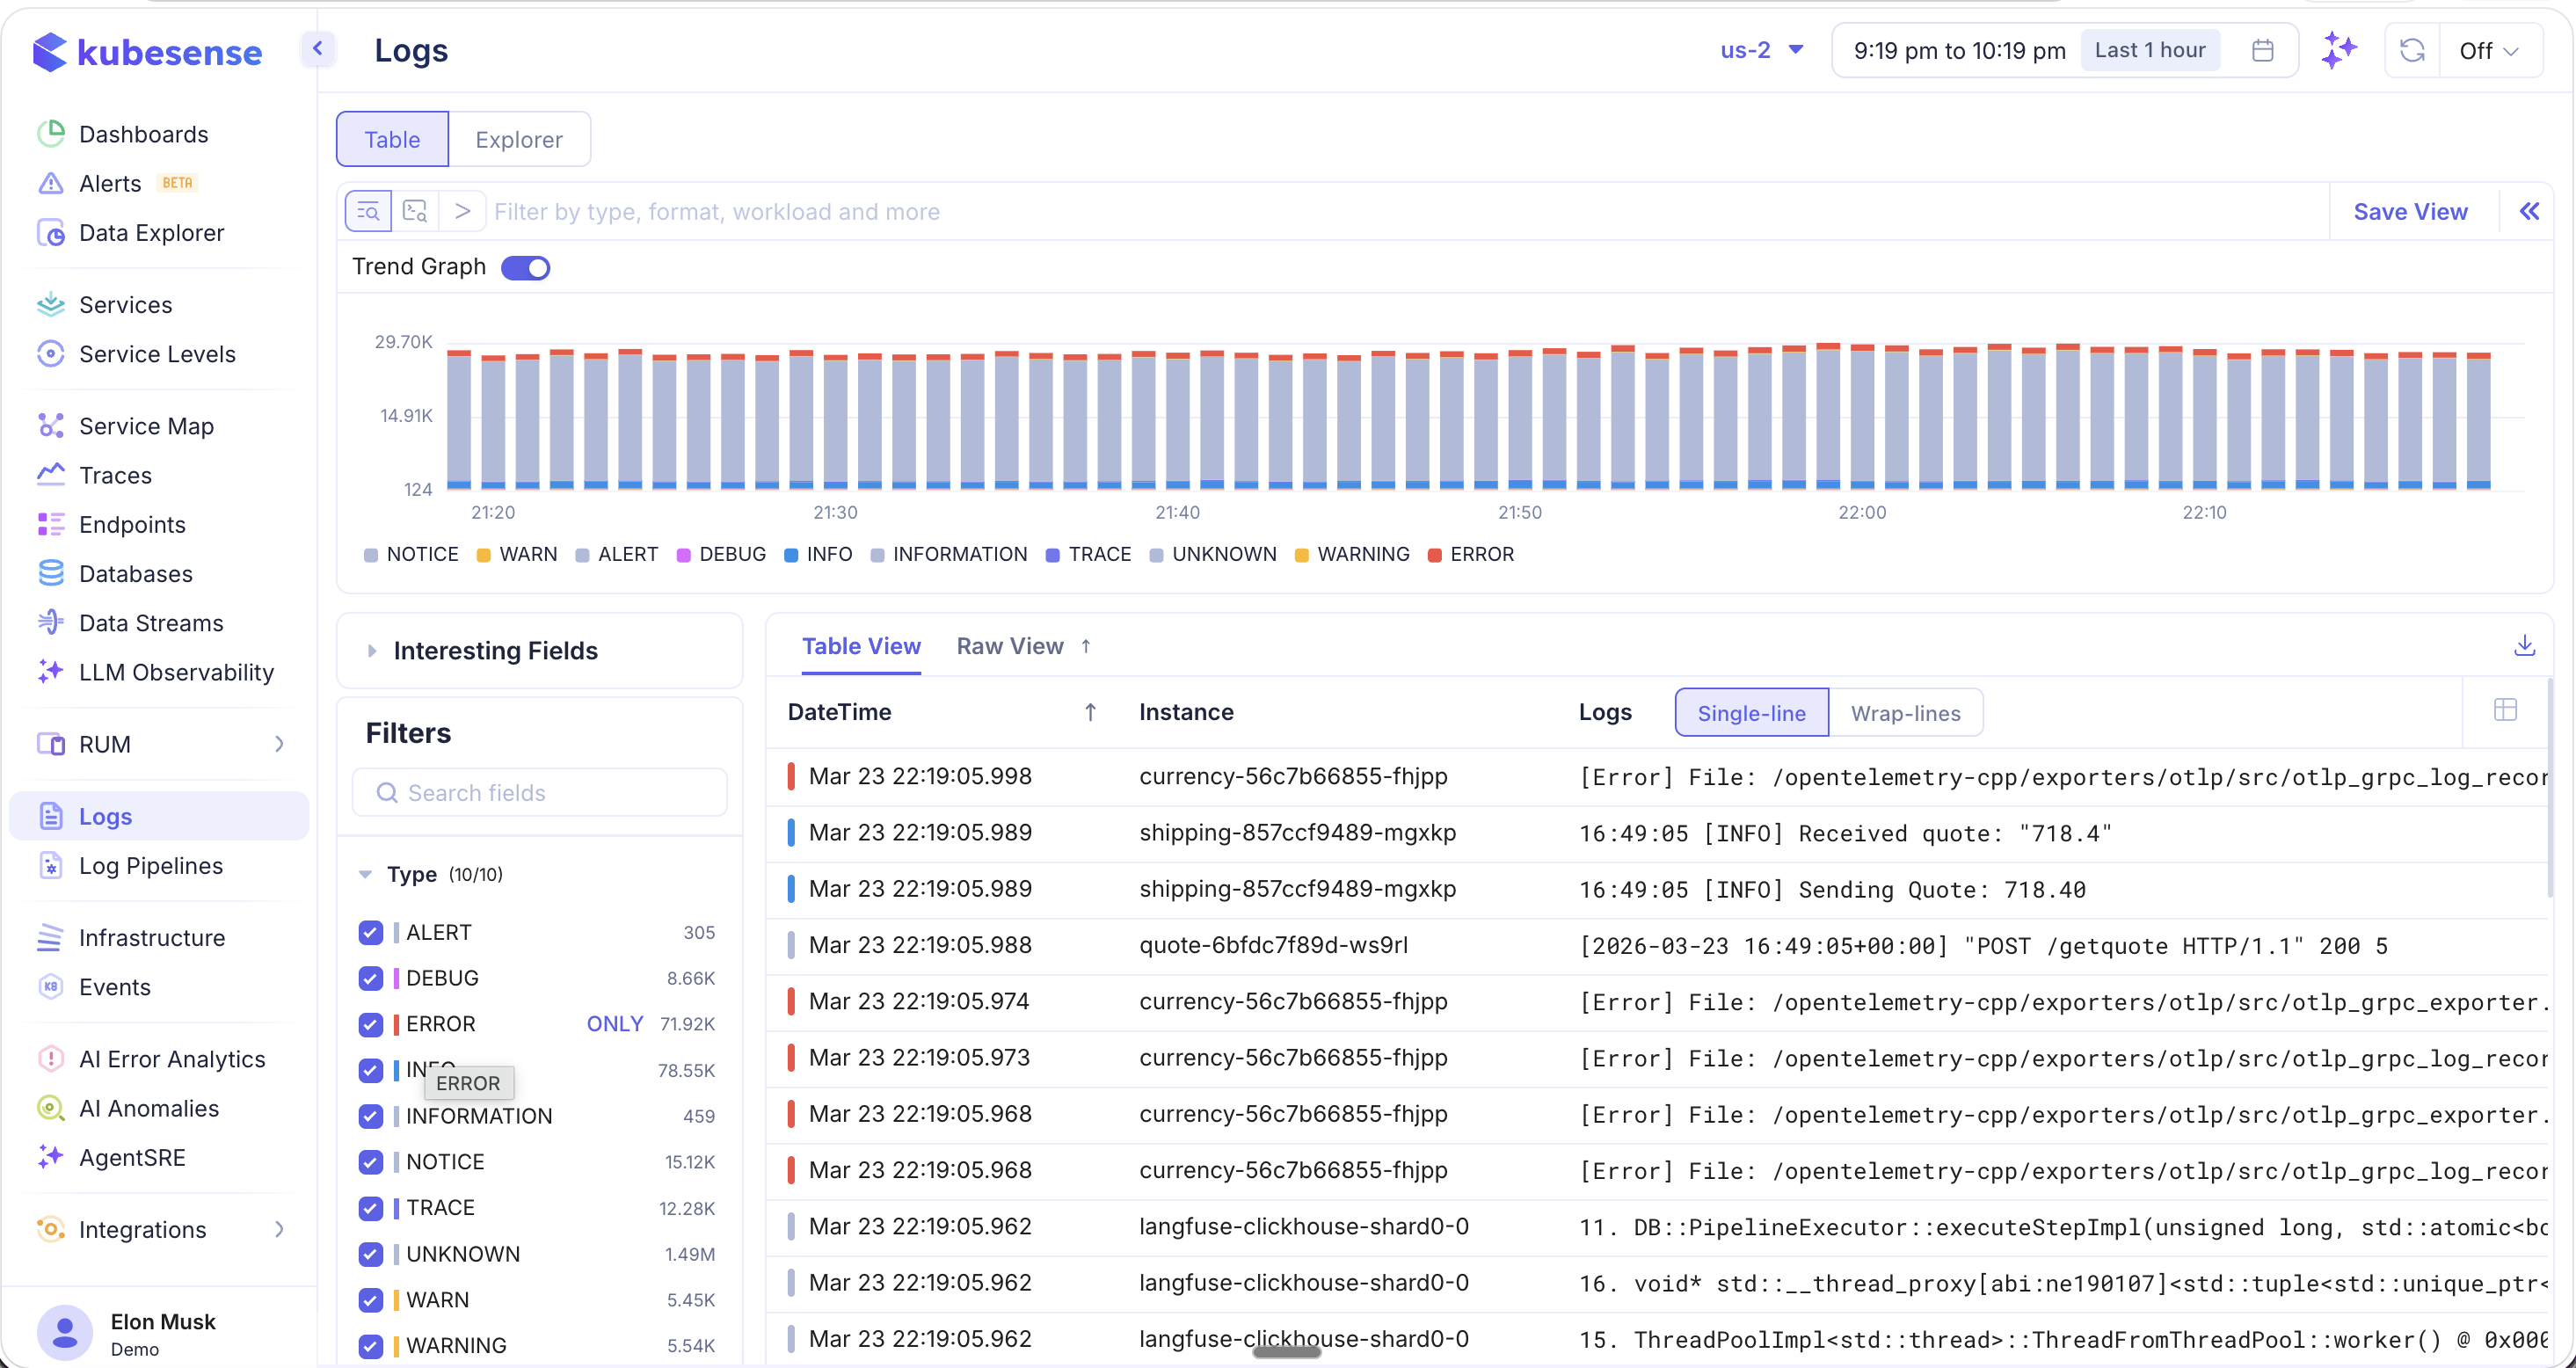Click the refresh icon in top bar
The height and width of the screenshot is (1368, 2576).
(2412, 50)
